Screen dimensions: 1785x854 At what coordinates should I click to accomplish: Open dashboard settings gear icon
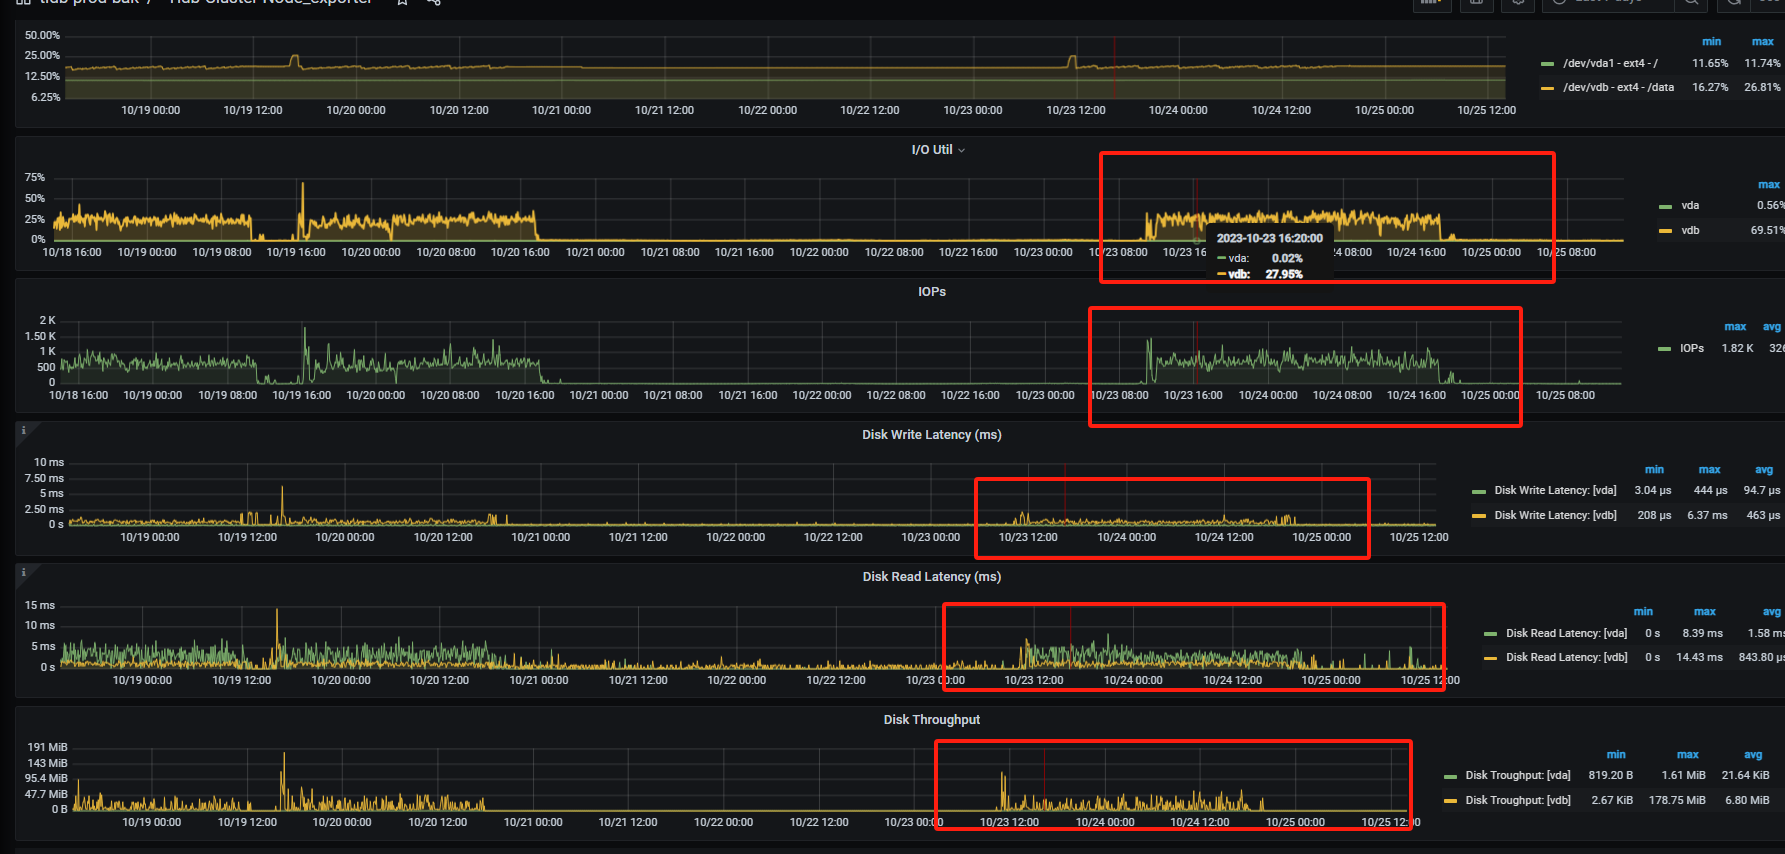(x=1518, y=3)
